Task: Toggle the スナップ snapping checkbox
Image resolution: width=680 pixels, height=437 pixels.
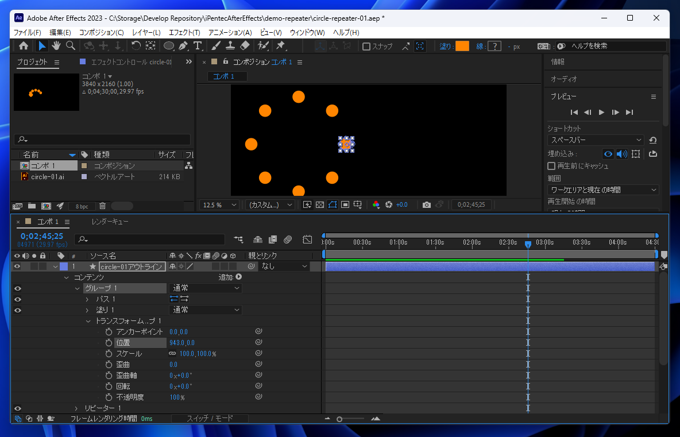Action: [x=366, y=46]
